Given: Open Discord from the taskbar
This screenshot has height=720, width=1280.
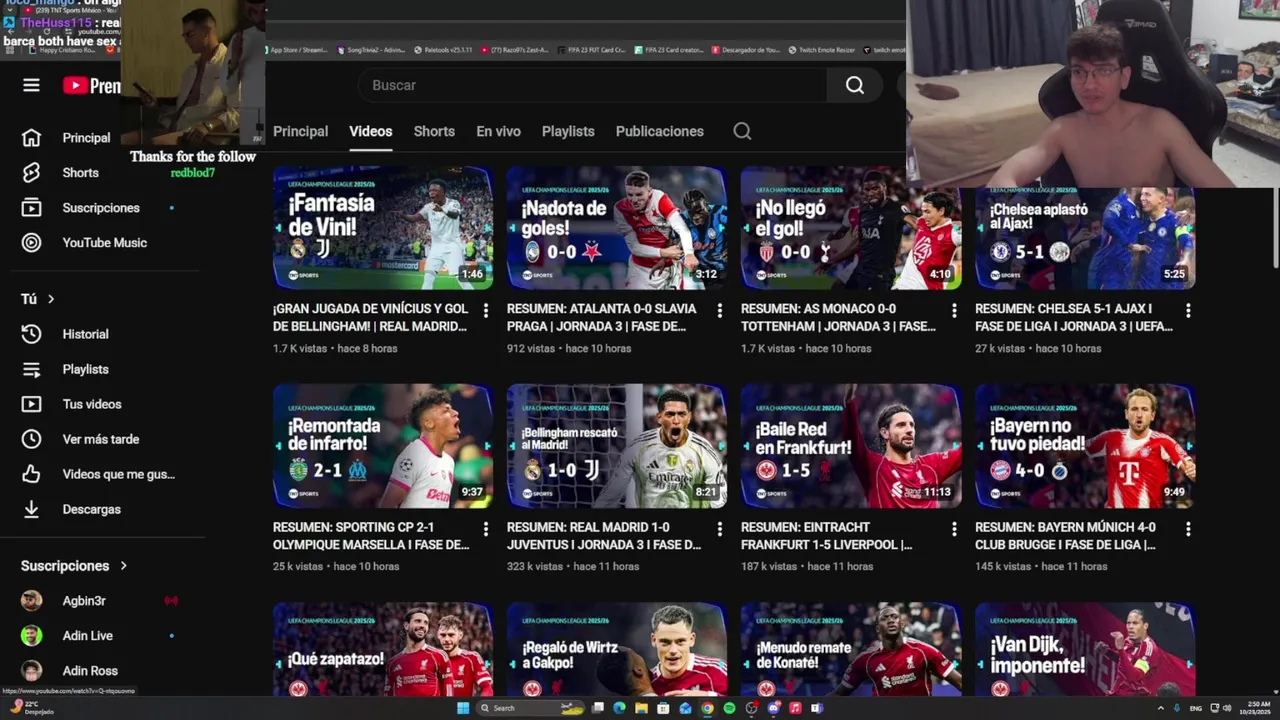Looking at the screenshot, I should click(773, 708).
